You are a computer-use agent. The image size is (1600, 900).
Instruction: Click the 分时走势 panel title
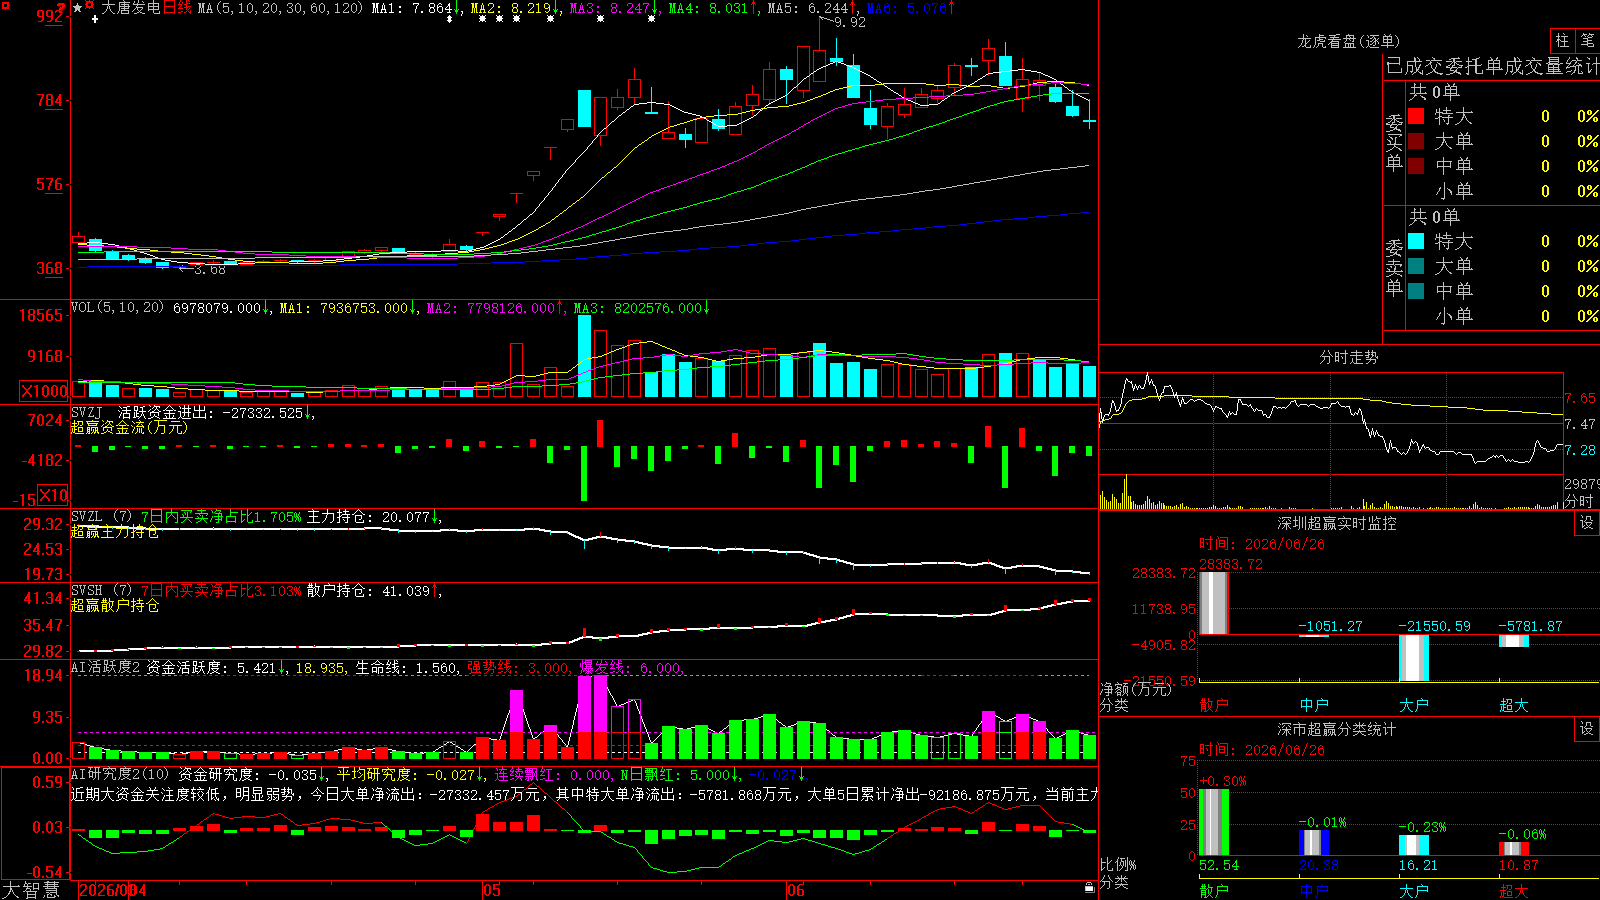tap(1348, 357)
